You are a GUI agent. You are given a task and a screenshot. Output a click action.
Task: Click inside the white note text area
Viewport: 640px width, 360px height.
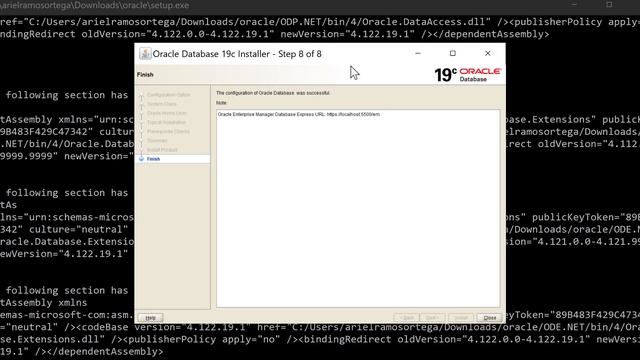coord(358,208)
